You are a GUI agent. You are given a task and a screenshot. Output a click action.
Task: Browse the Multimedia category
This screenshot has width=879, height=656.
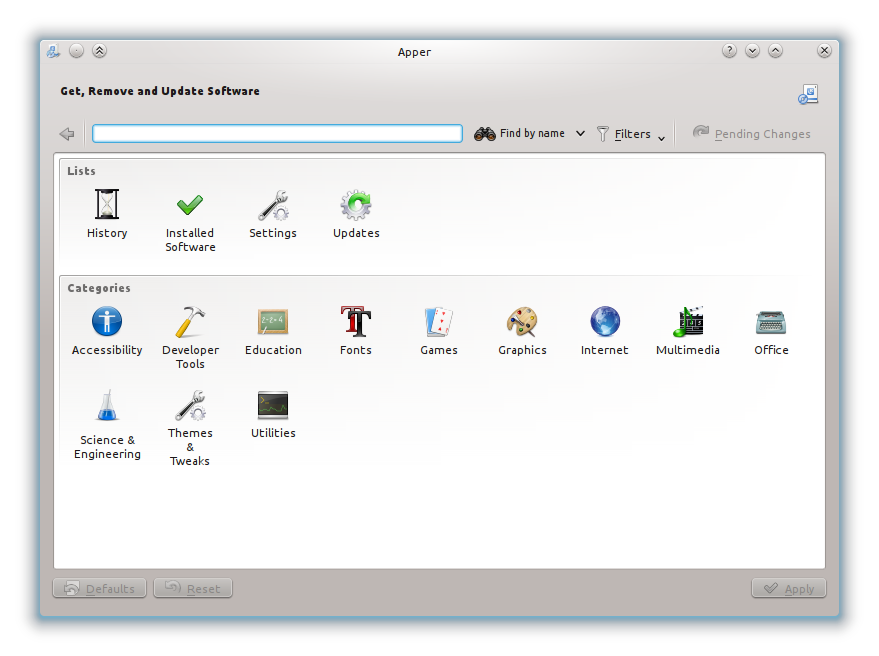688,331
